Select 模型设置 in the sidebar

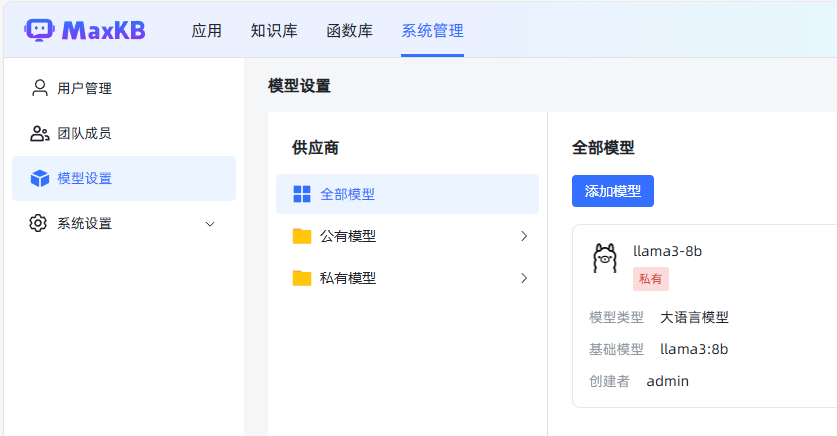[x=124, y=178]
